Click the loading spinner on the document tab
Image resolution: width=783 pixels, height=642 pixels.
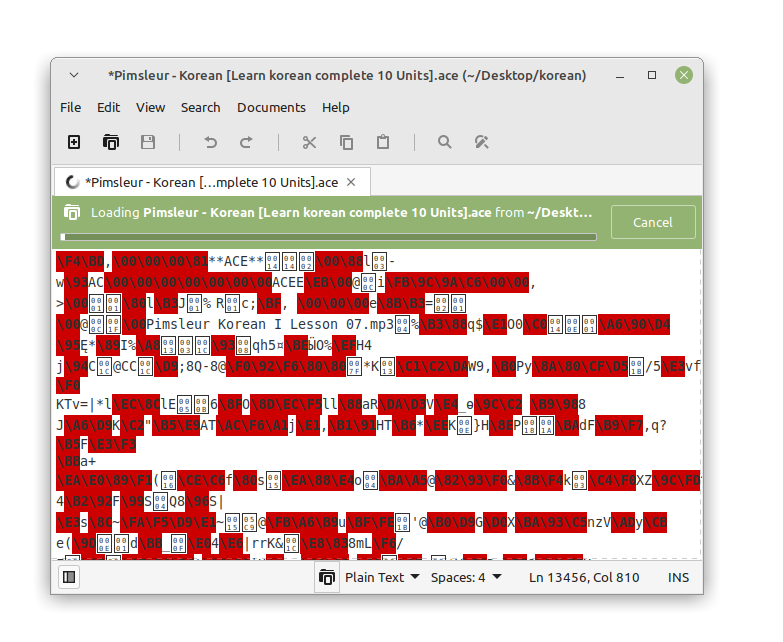click(x=72, y=183)
